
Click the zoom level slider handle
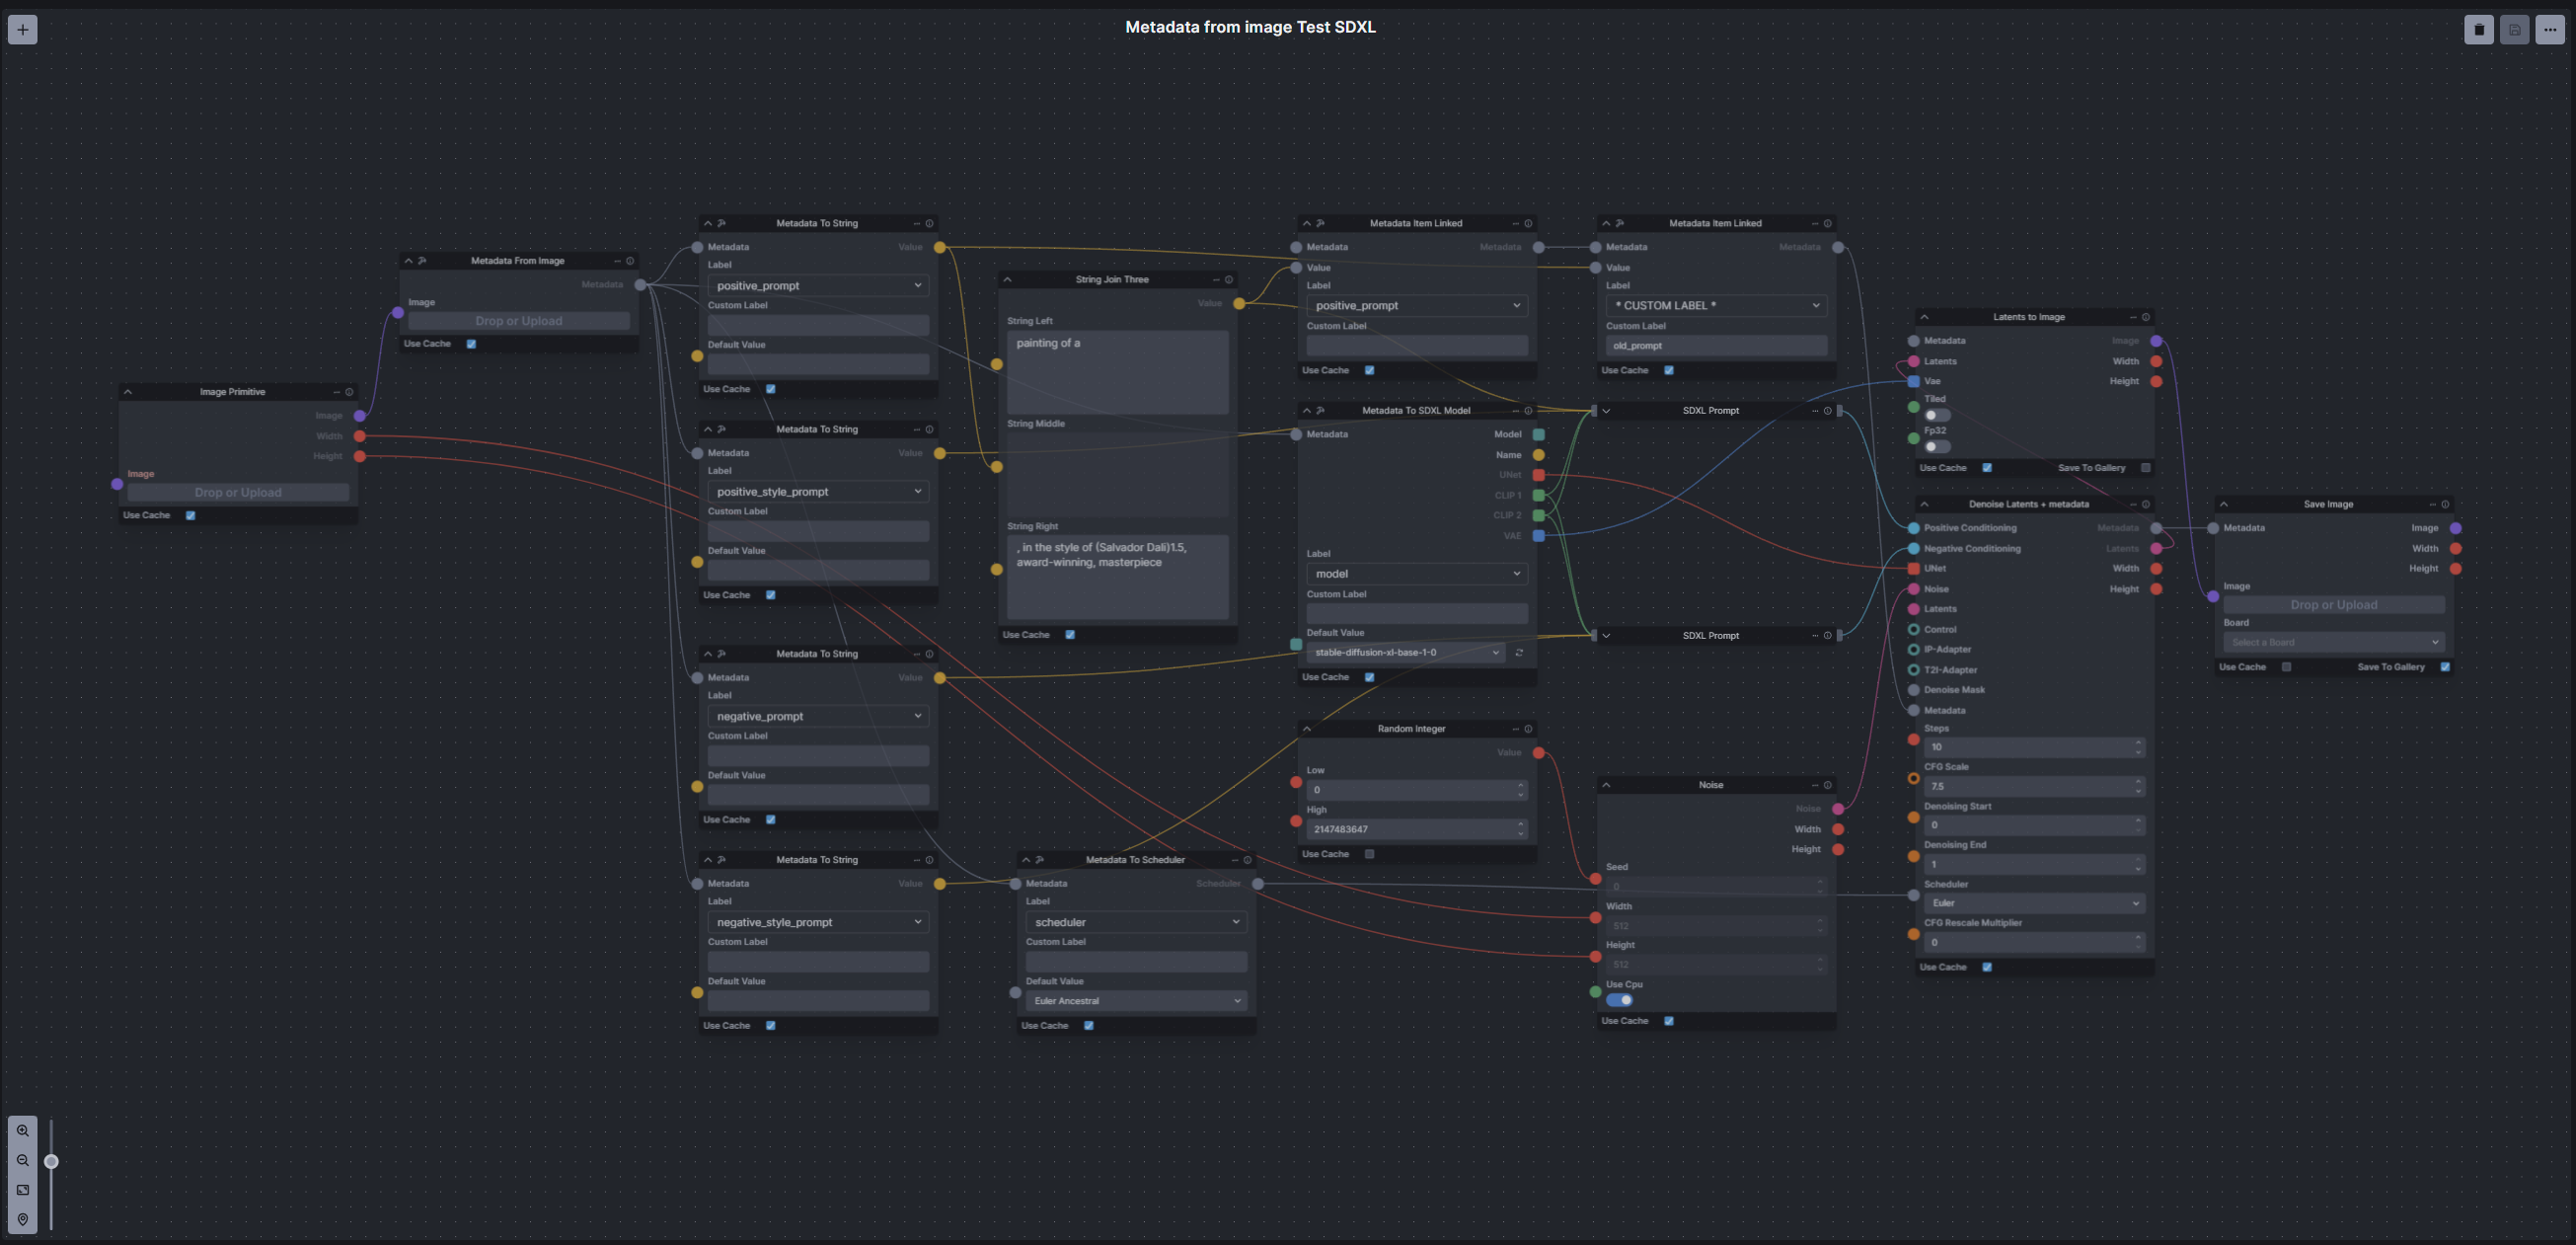tap(51, 1161)
